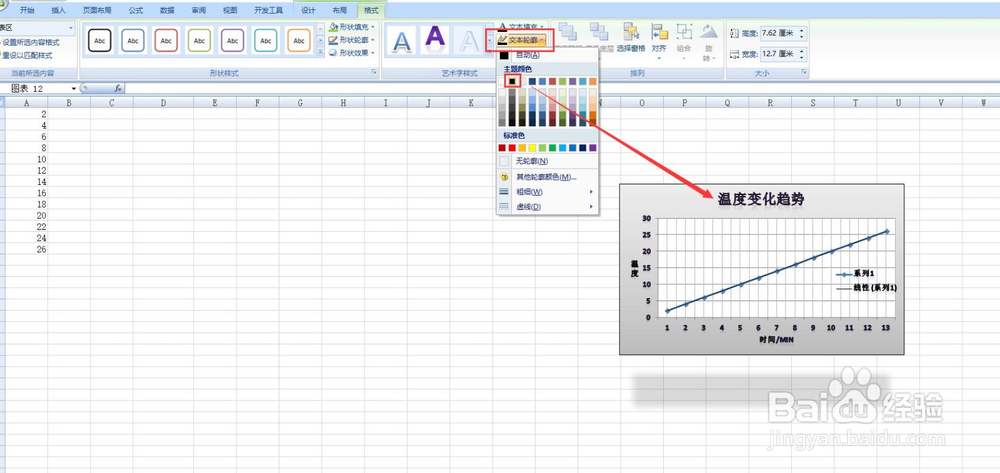Select the 温度 vertical axis title
Image resolution: width=1000 pixels, height=473 pixels.
(635, 268)
